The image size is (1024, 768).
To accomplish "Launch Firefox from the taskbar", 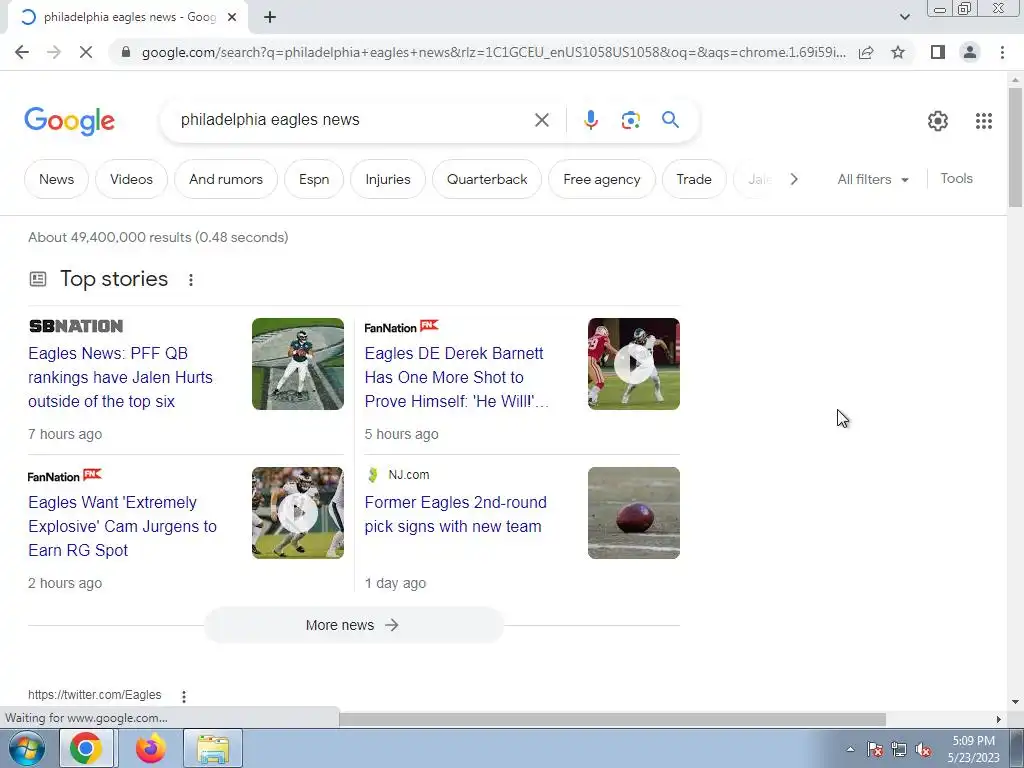I will [x=150, y=748].
